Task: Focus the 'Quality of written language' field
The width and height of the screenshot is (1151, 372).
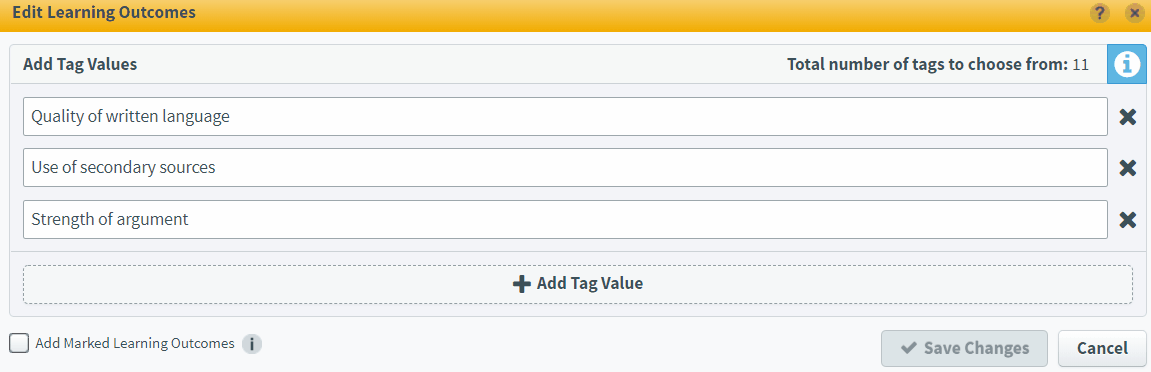Action: point(565,117)
